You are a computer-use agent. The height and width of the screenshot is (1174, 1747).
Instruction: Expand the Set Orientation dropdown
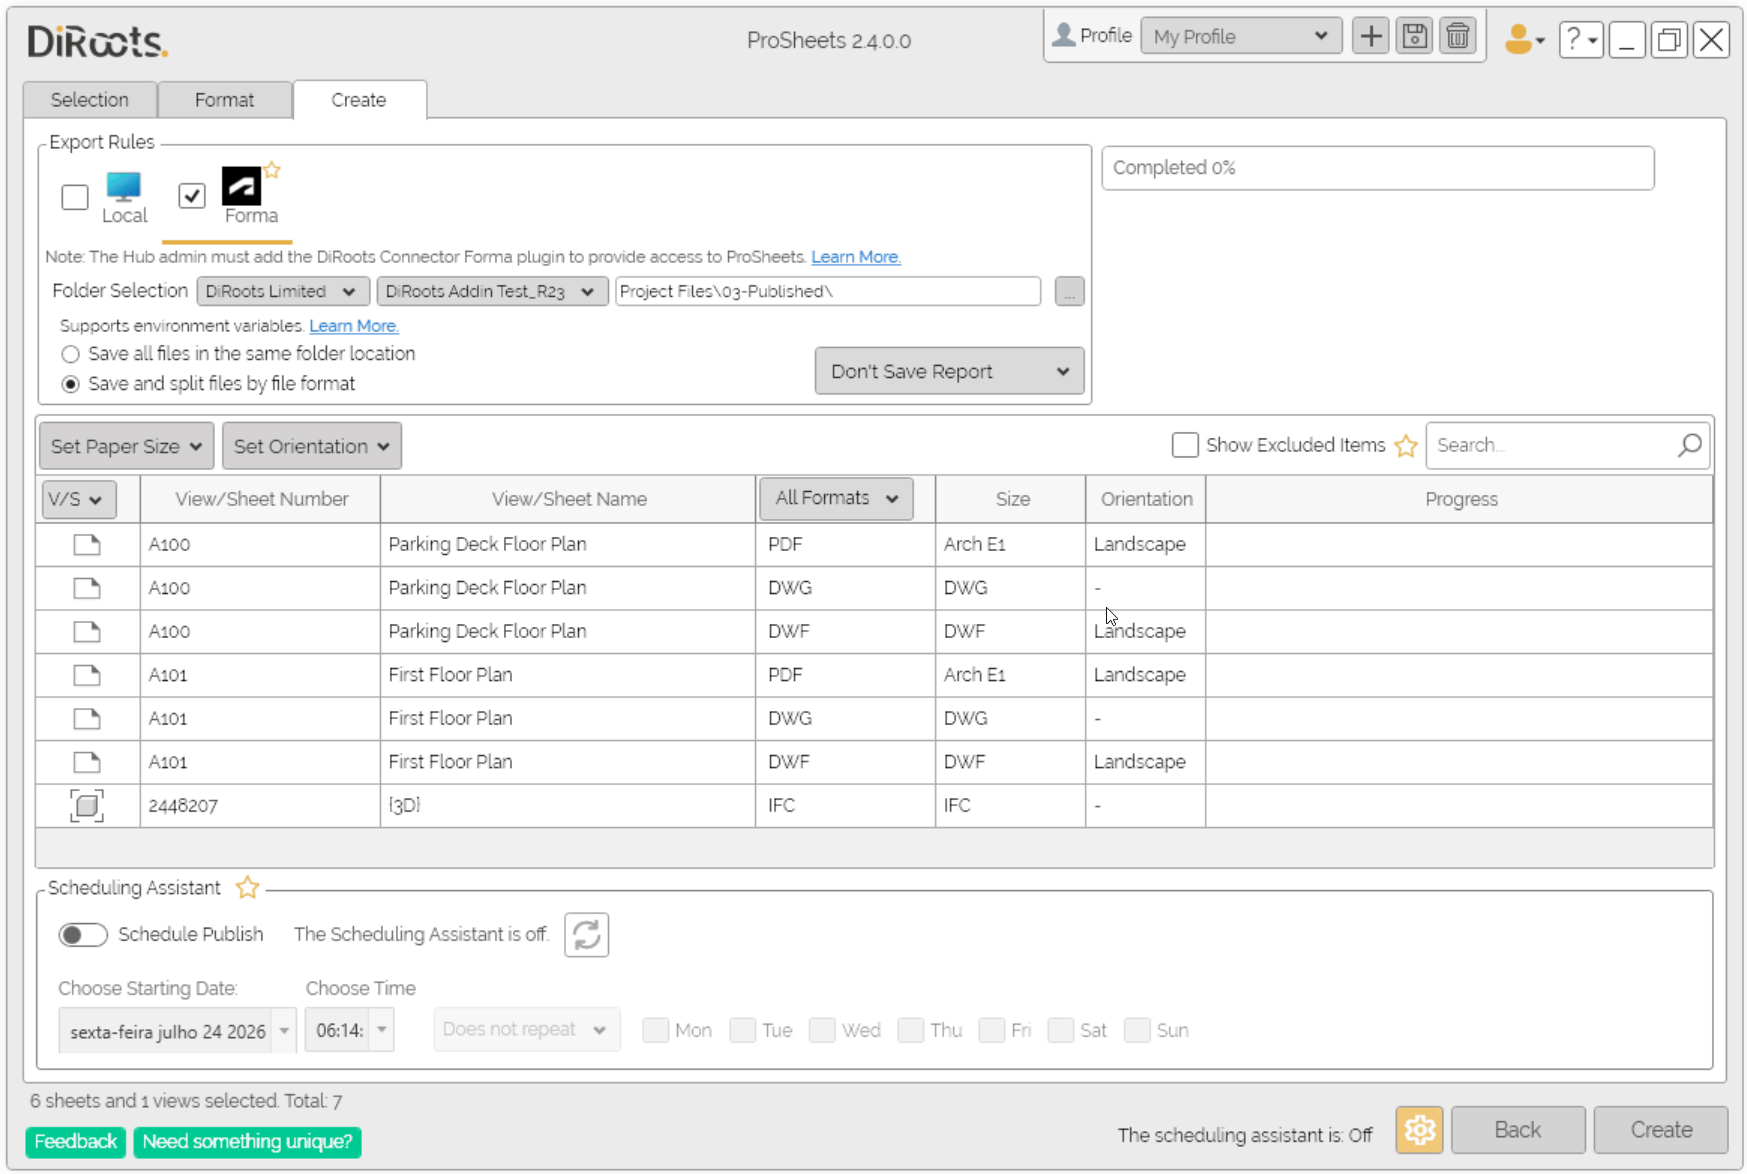(312, 446)
